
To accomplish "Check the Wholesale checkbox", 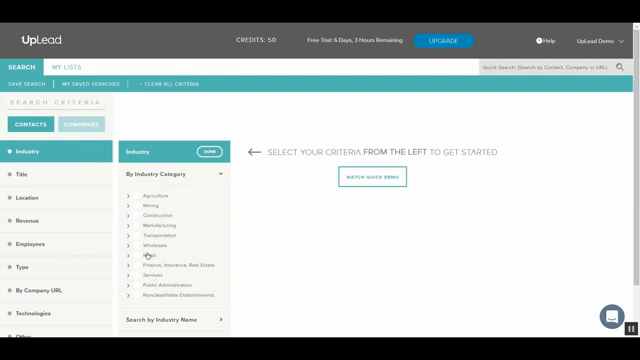I will click(137, 245).
